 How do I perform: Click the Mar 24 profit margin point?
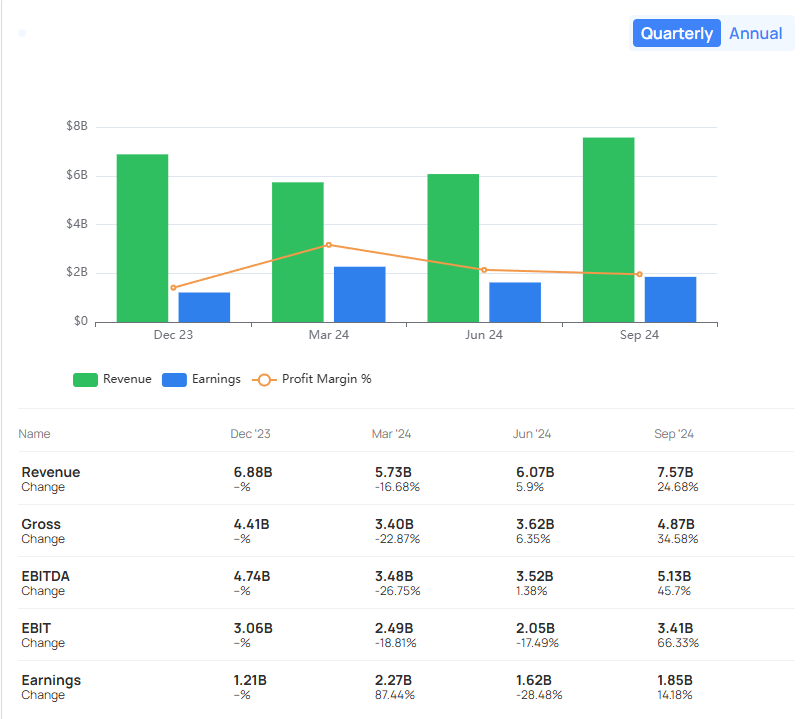329,245
